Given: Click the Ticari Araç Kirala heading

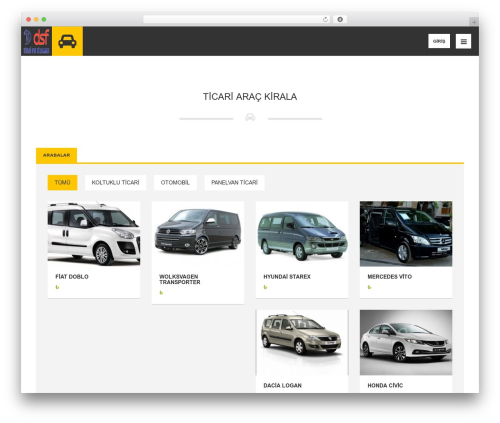Looking at the screenshot, I should tap(250, 97).
